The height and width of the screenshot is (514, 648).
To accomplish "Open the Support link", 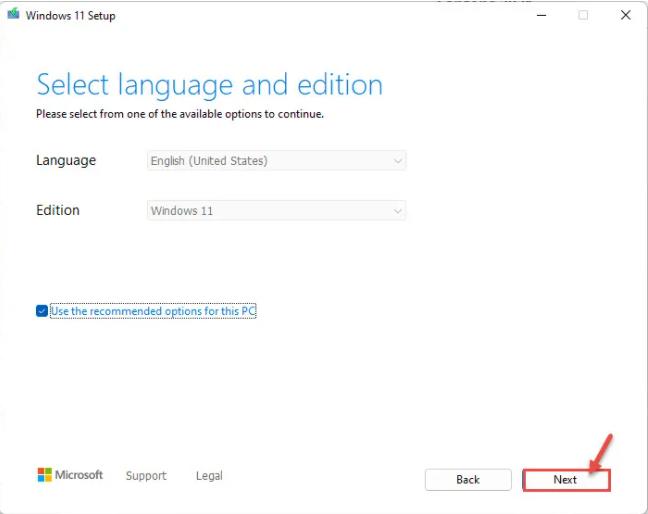I will [146, 476].
